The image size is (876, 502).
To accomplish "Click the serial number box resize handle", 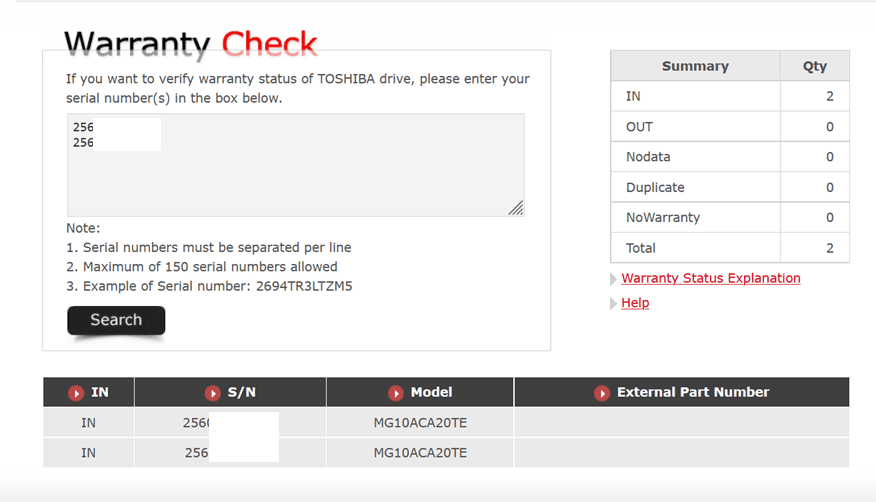I will click(x=515, y=207).
